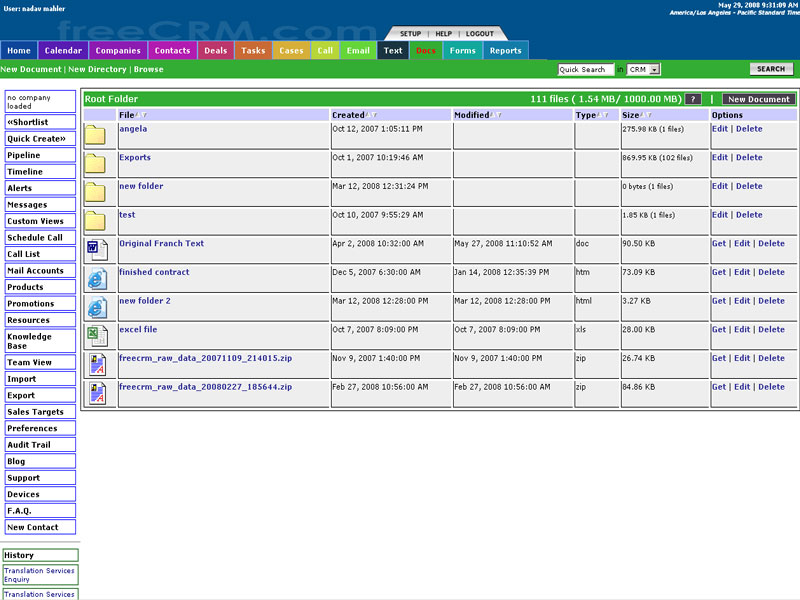Click Get for Original Franch Text
The width and height of the screenshot is (800, 600).
click(719, 244)
